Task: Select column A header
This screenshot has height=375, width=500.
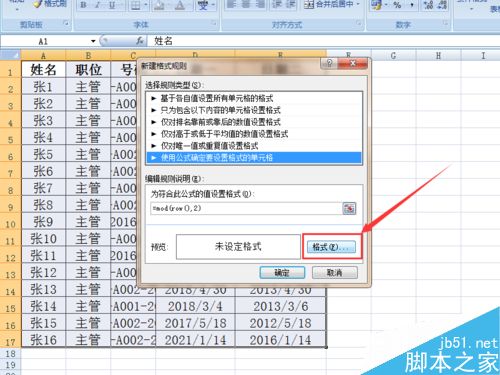Action: click(x=43, y=55)
